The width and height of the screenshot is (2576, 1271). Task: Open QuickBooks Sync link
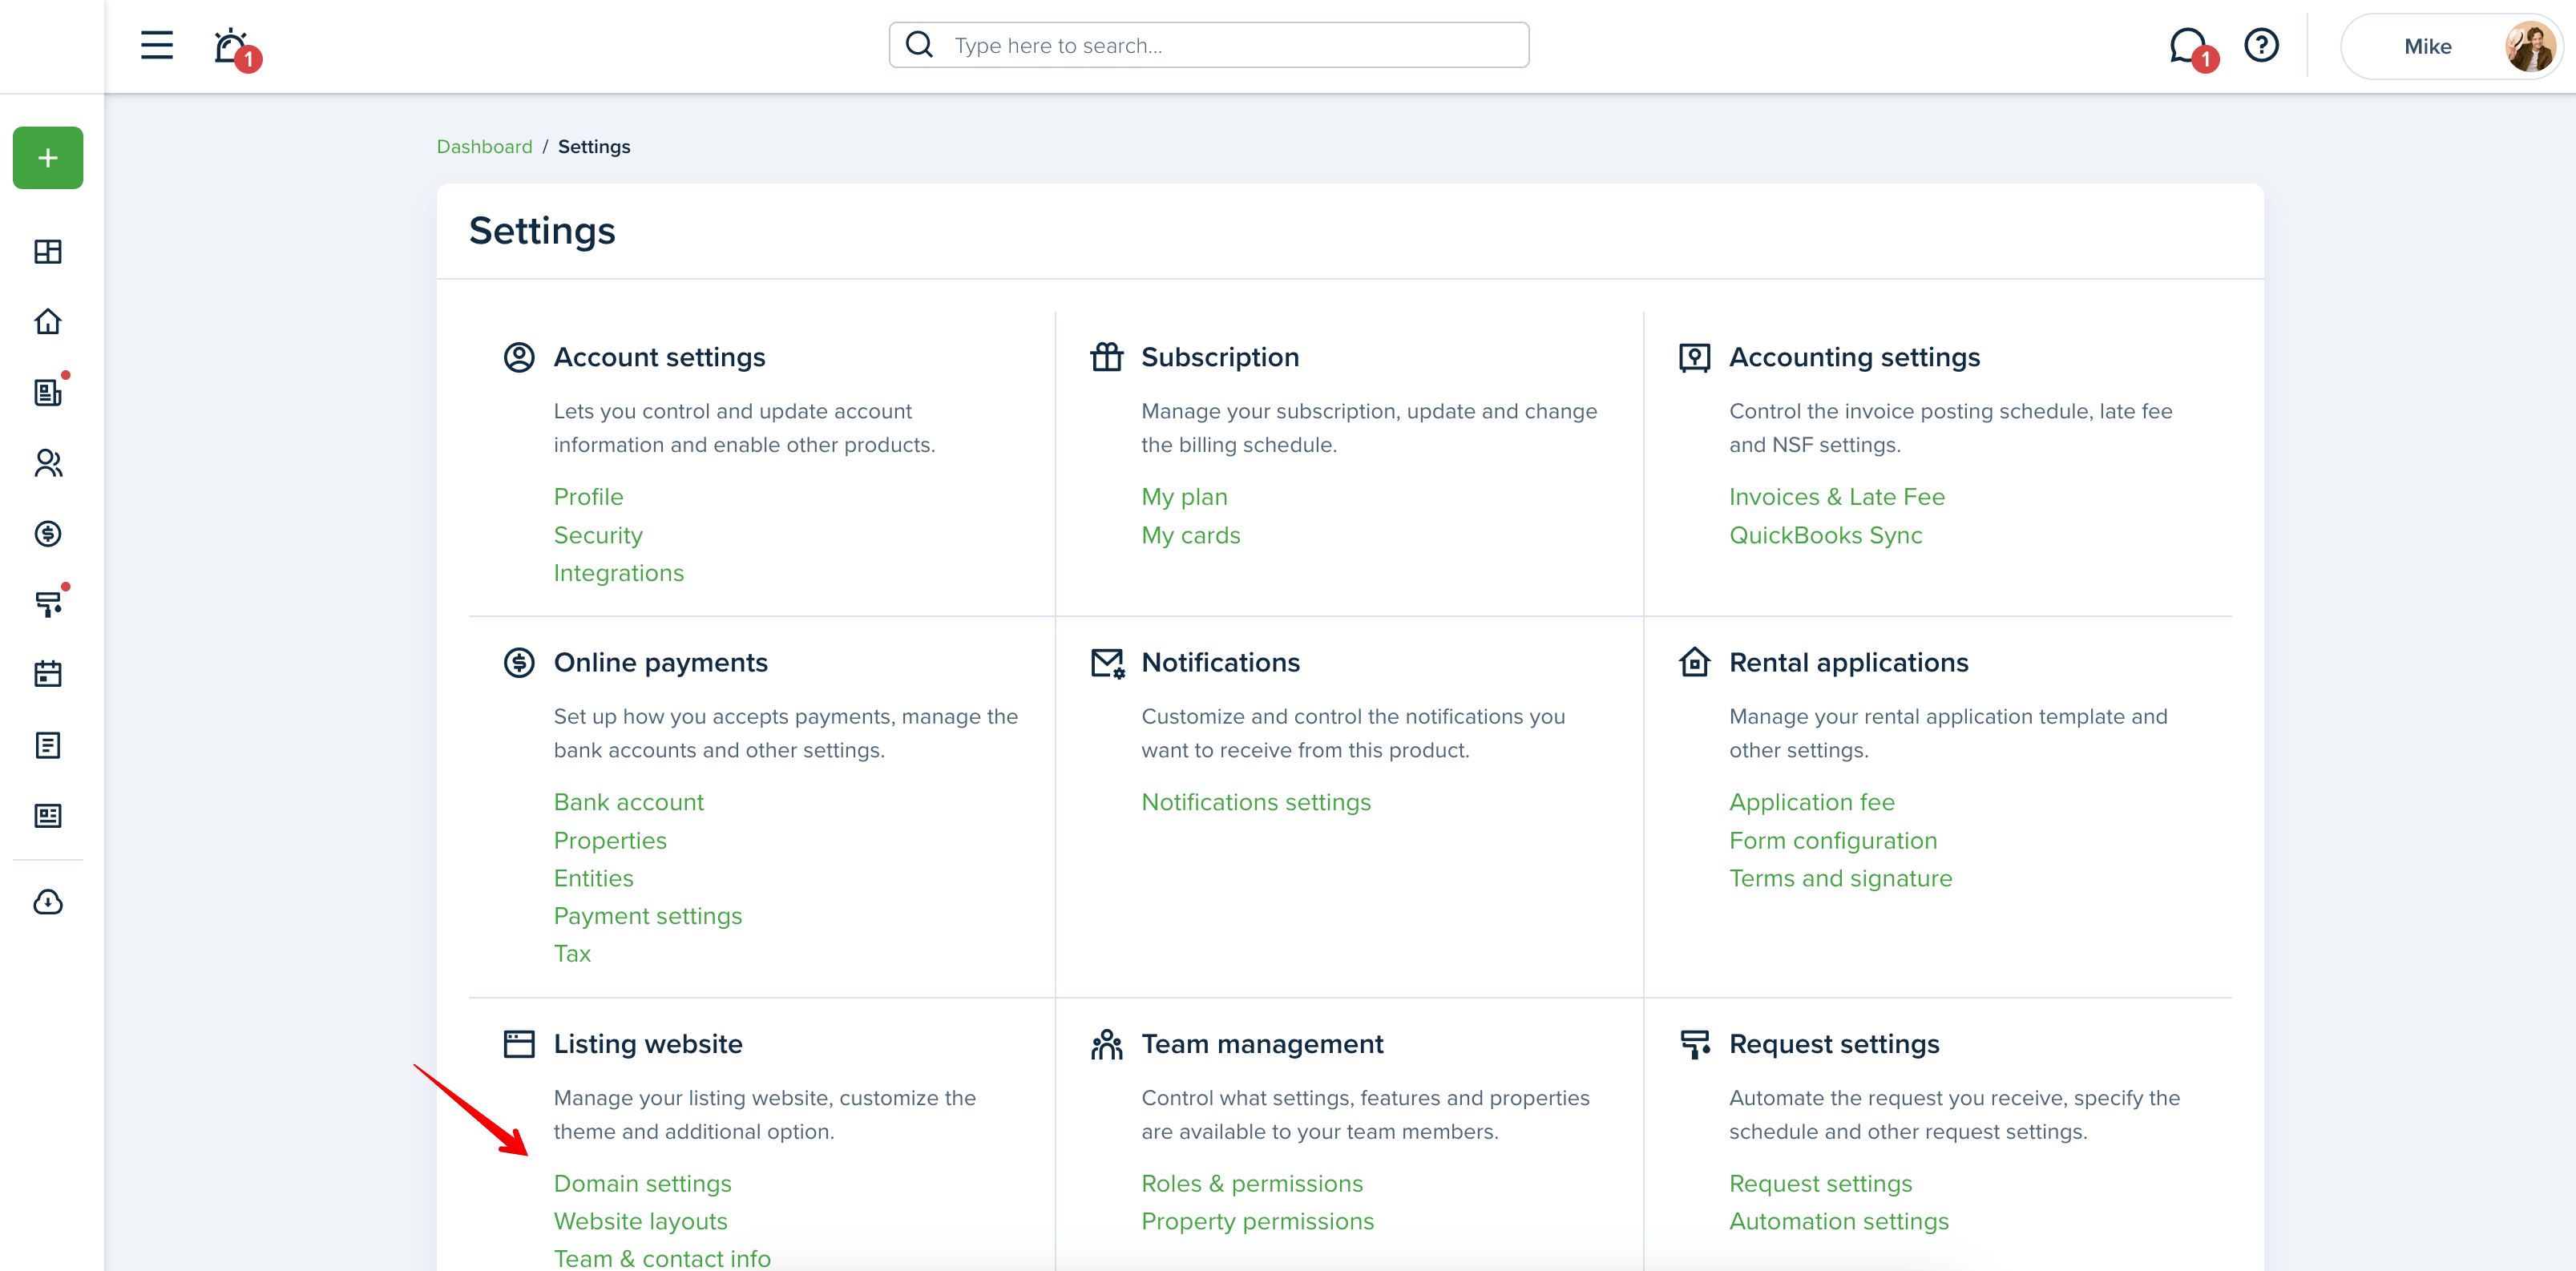tap(1826, 536)
